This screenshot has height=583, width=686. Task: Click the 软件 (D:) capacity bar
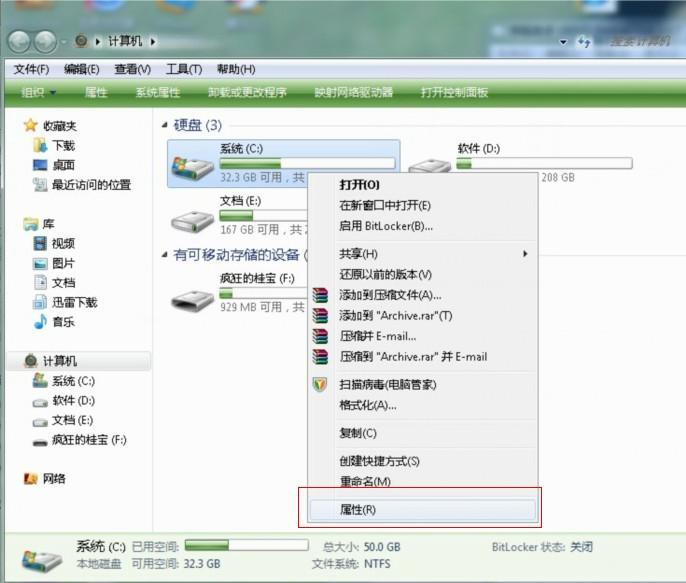(x=544, y=164)
